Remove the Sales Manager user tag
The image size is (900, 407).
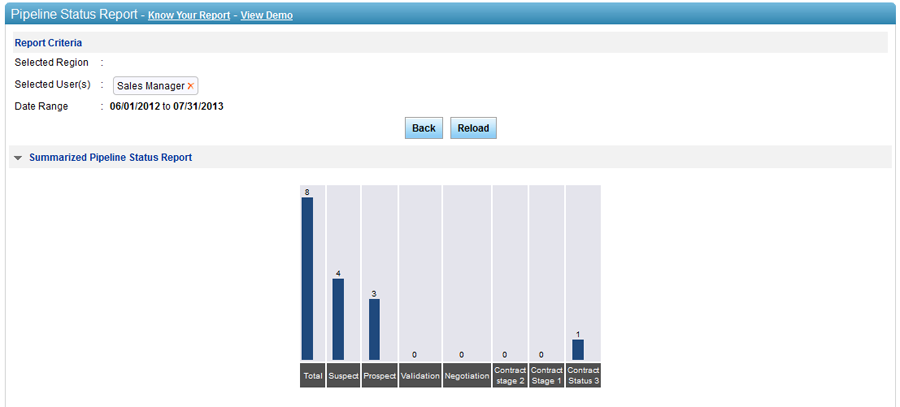pyautogui.click(x=191, y=86)
